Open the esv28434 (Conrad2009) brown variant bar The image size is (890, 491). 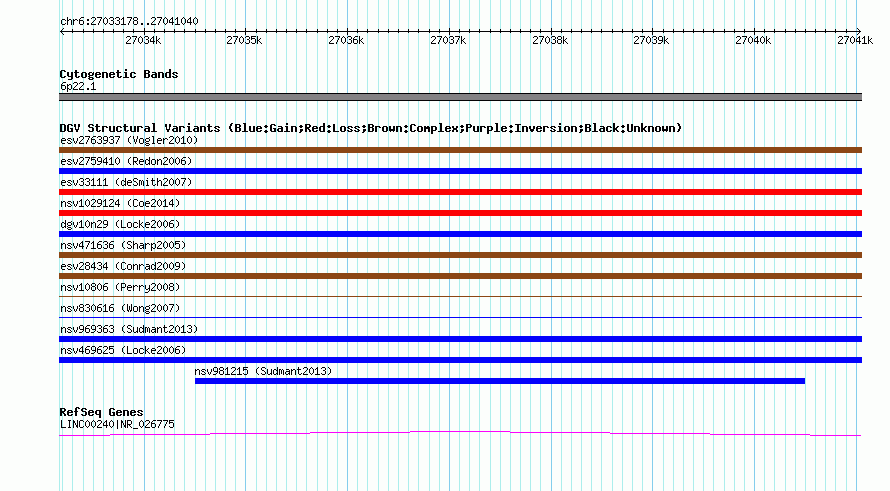460,276
